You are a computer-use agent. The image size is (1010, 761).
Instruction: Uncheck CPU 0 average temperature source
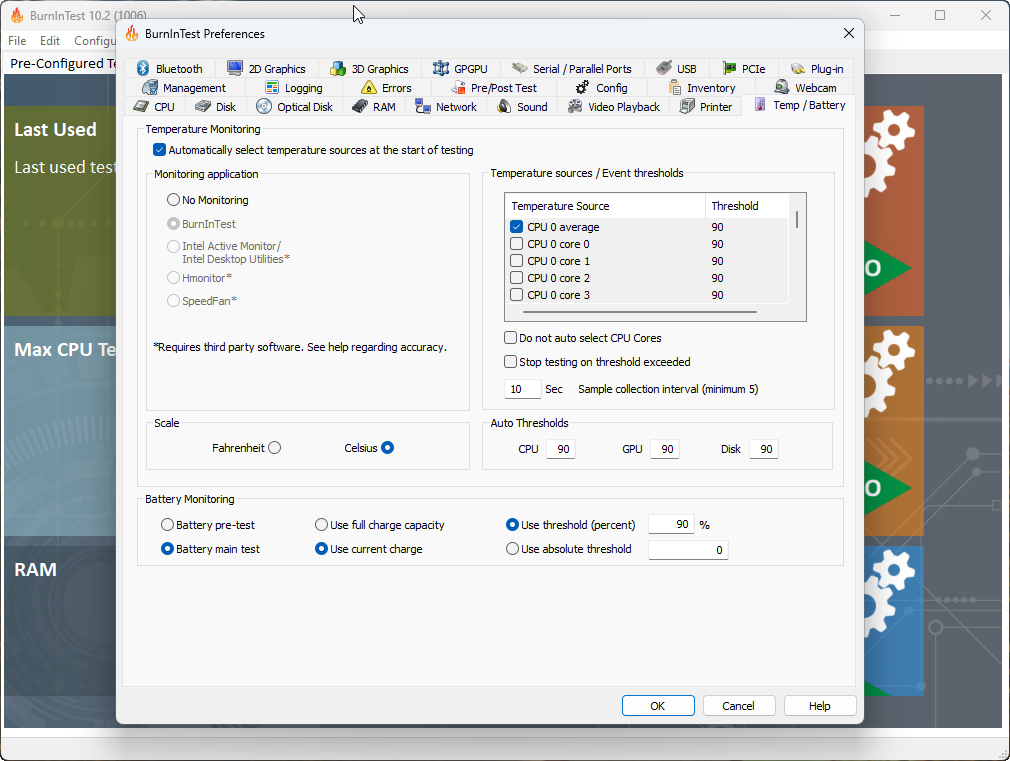[516, 227]
